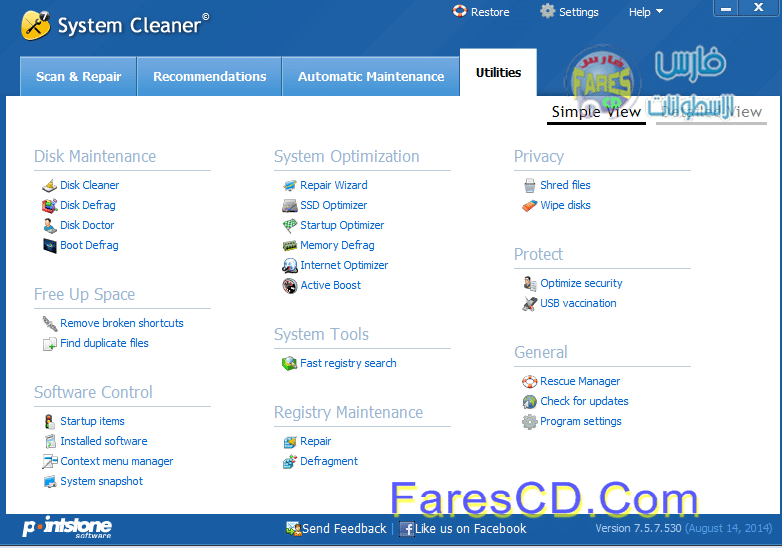Click the Memory Defrag icon
This screenshot has height=548, width=782.
click(x=290, y=245)
